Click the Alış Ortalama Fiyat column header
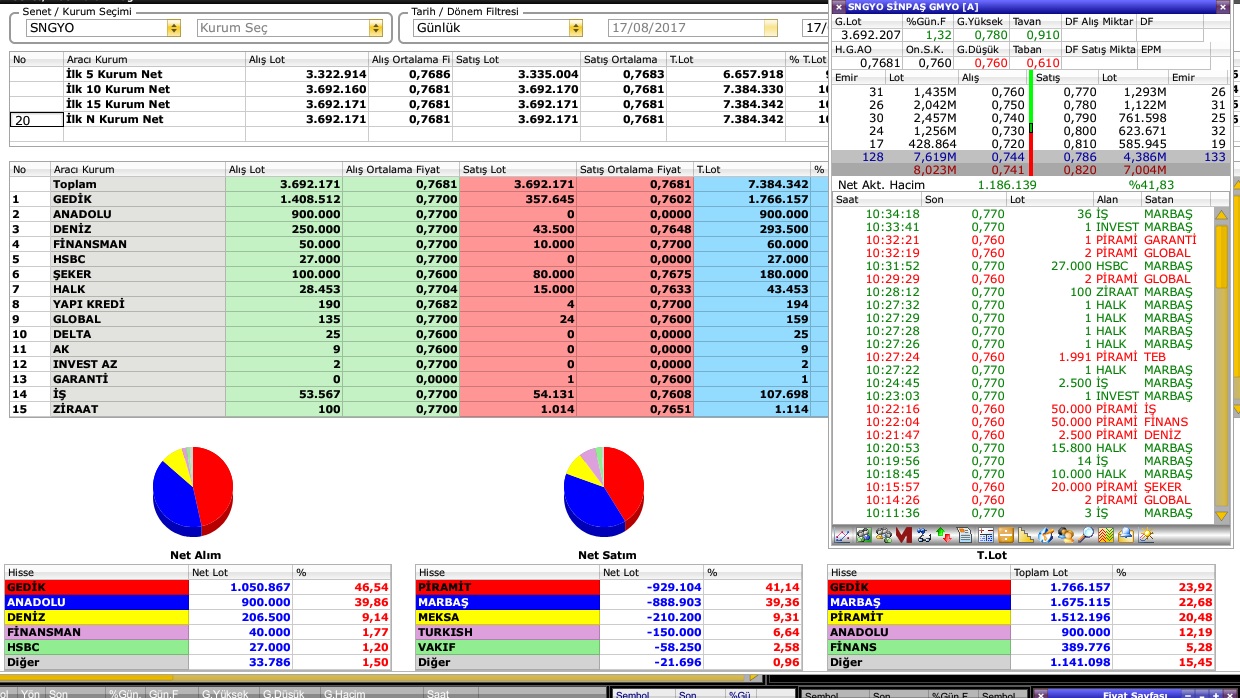The width and height of the screenshot is (1240, 698). click(x=400, y=170)
